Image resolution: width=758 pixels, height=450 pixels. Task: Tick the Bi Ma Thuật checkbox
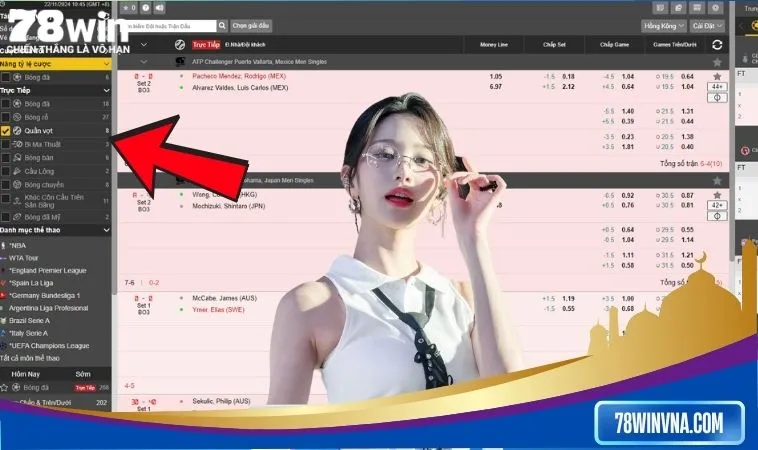(x=5, y=144)
